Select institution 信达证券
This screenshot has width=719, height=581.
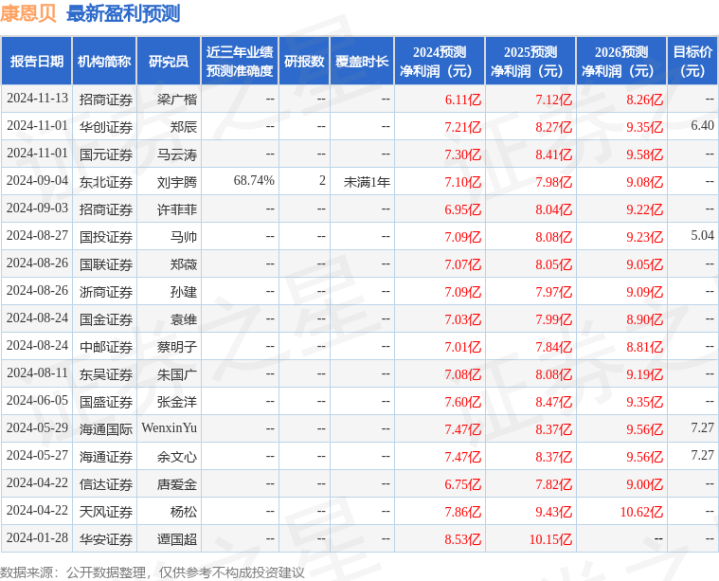[x=106, y=485]
